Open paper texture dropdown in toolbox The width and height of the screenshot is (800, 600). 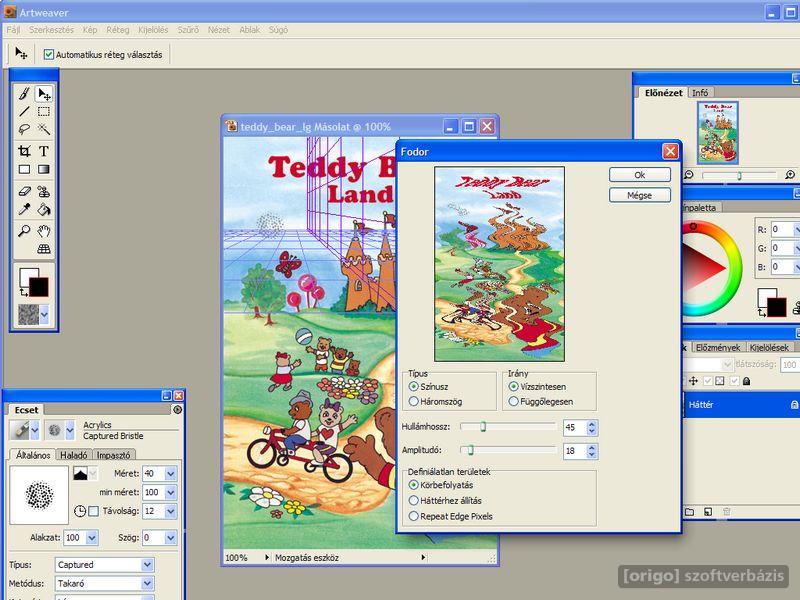click(44, 315)
